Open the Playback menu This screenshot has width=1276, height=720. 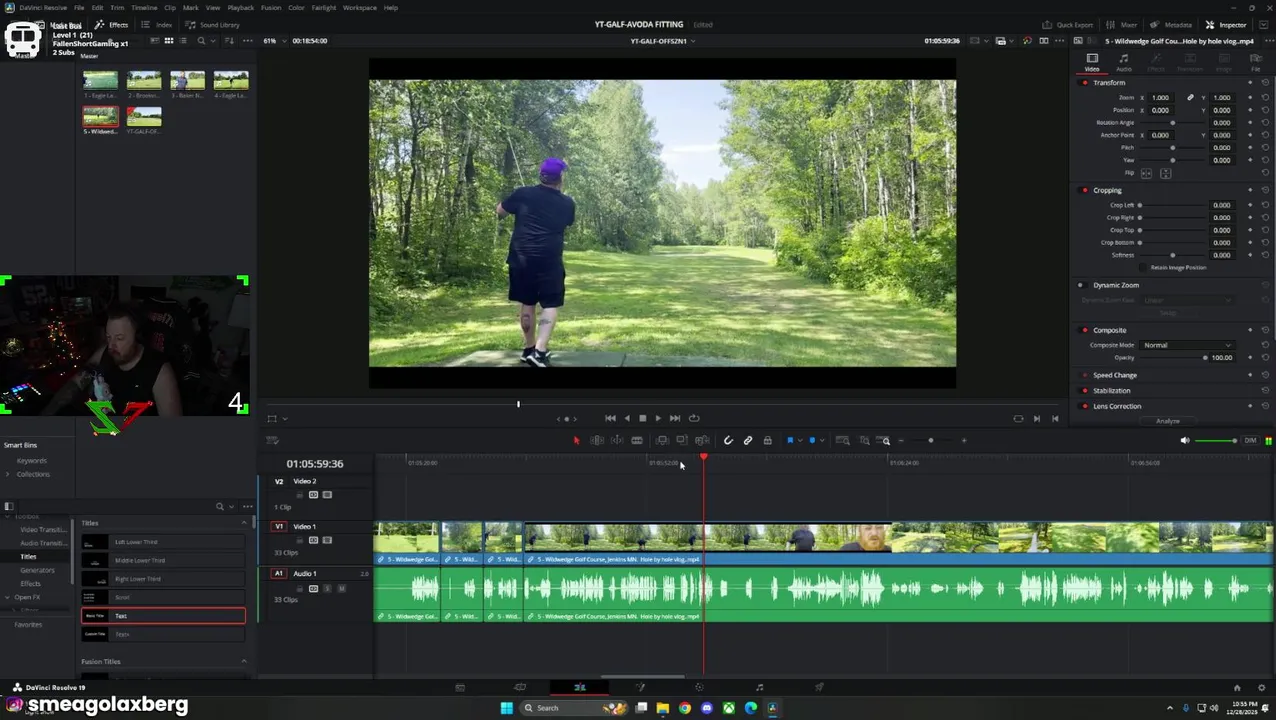pos(240,7)
